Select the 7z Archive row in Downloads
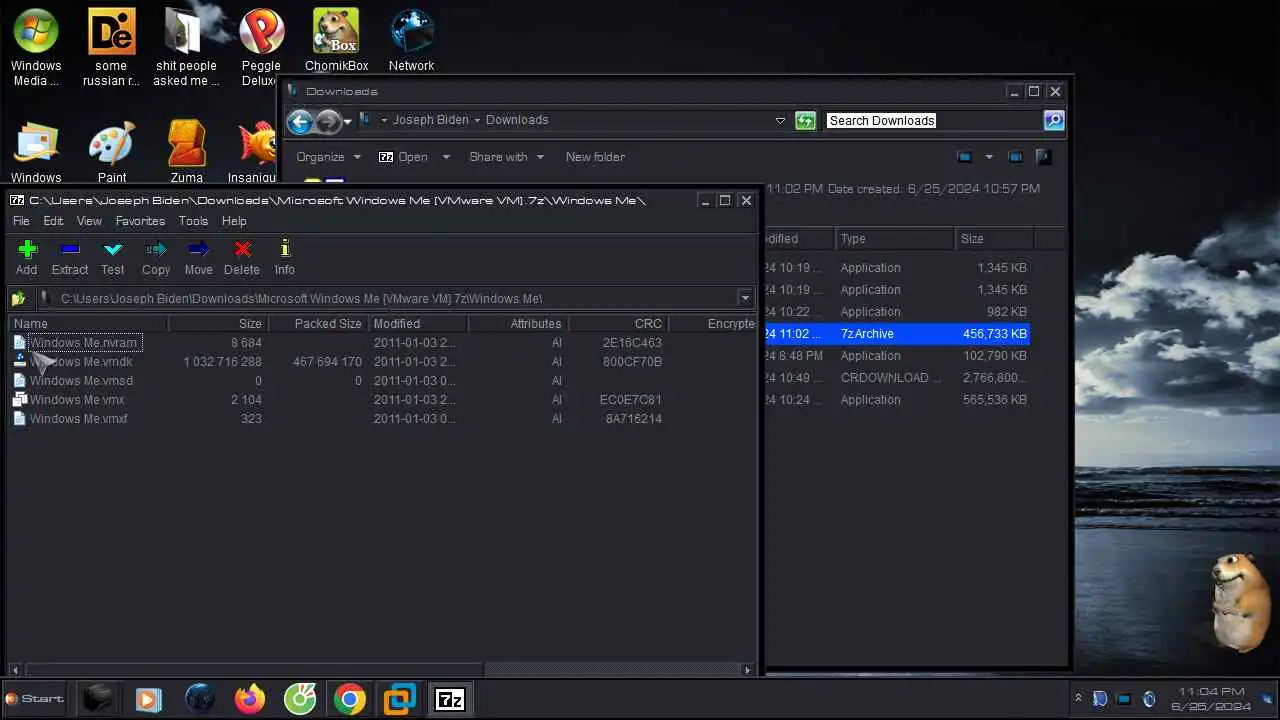 tap(897, 334)
